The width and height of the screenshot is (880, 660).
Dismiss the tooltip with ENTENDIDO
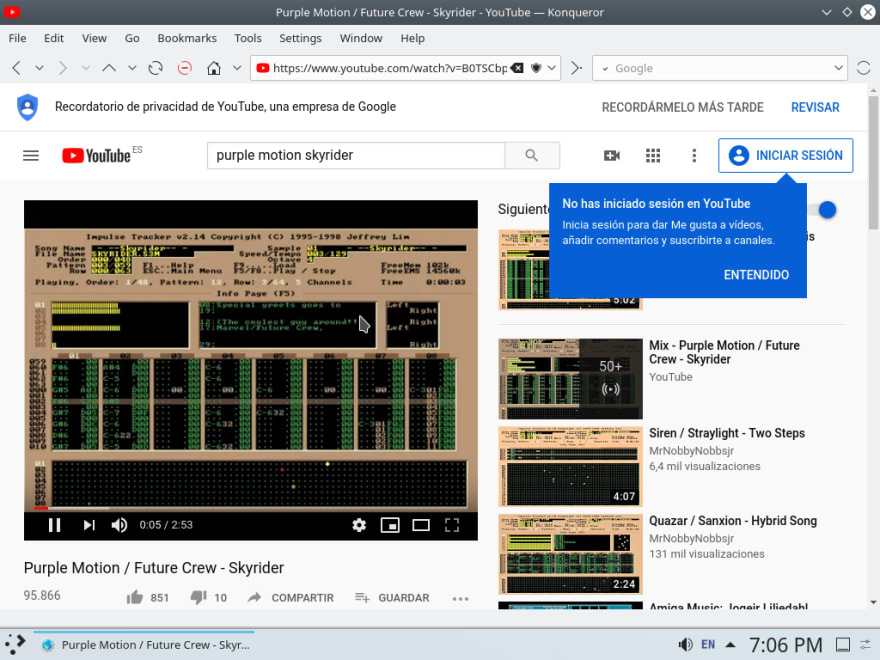point(756,275)
